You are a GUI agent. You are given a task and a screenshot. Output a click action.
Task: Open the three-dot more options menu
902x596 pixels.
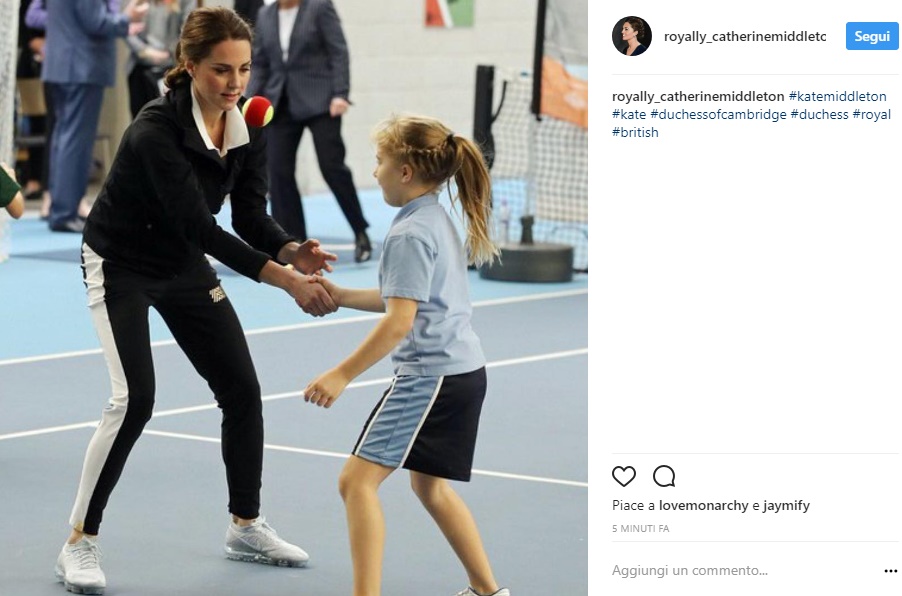coord(890,571)
